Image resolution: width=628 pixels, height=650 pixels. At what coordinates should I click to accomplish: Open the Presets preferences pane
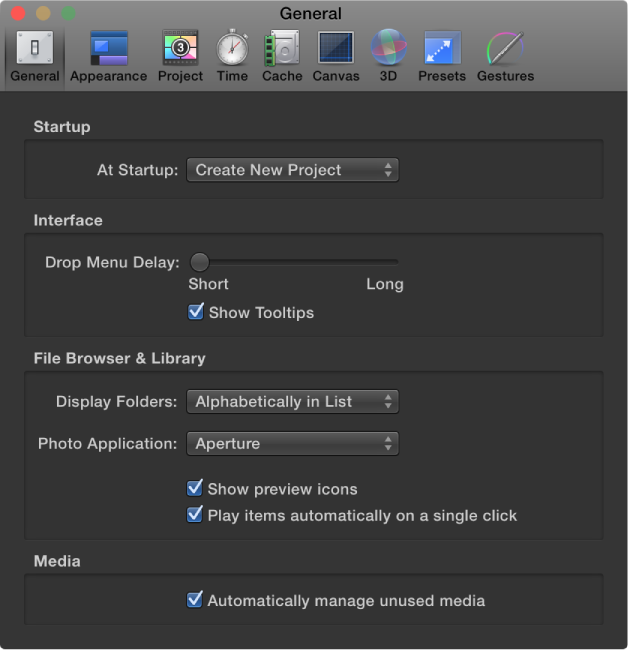(442, 56)
